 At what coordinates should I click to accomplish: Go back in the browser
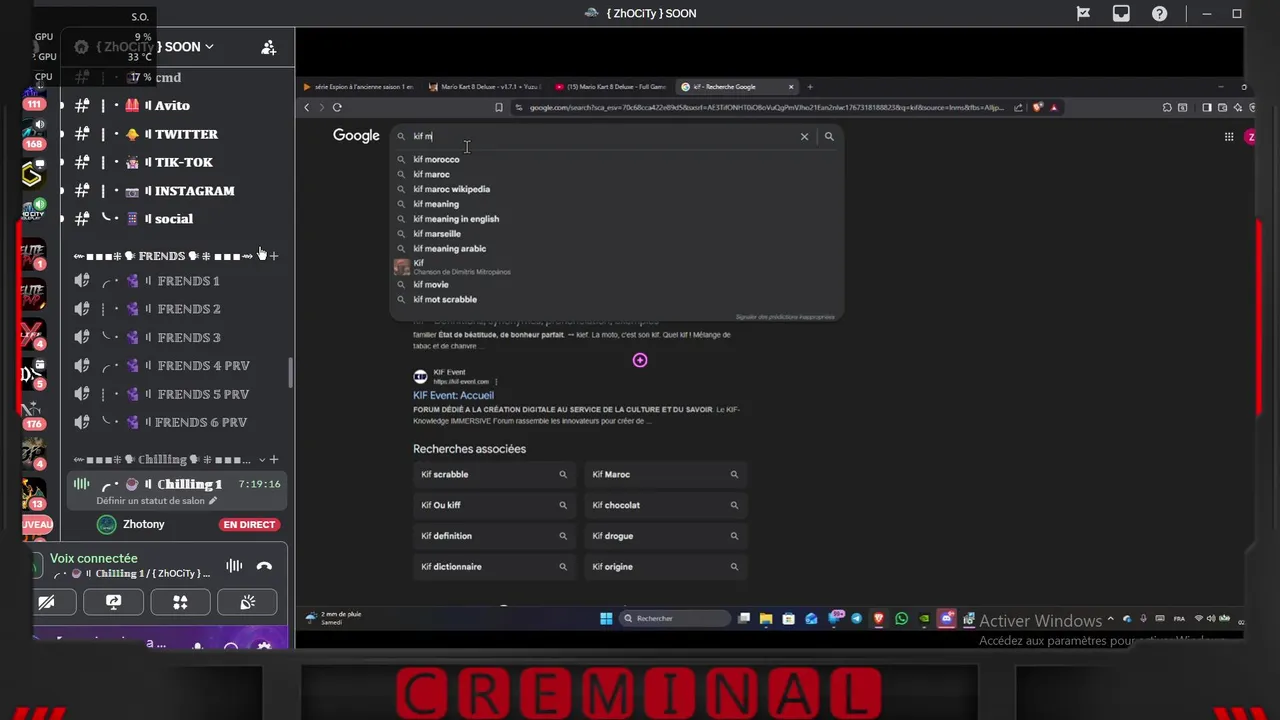(x=307, y=107)
